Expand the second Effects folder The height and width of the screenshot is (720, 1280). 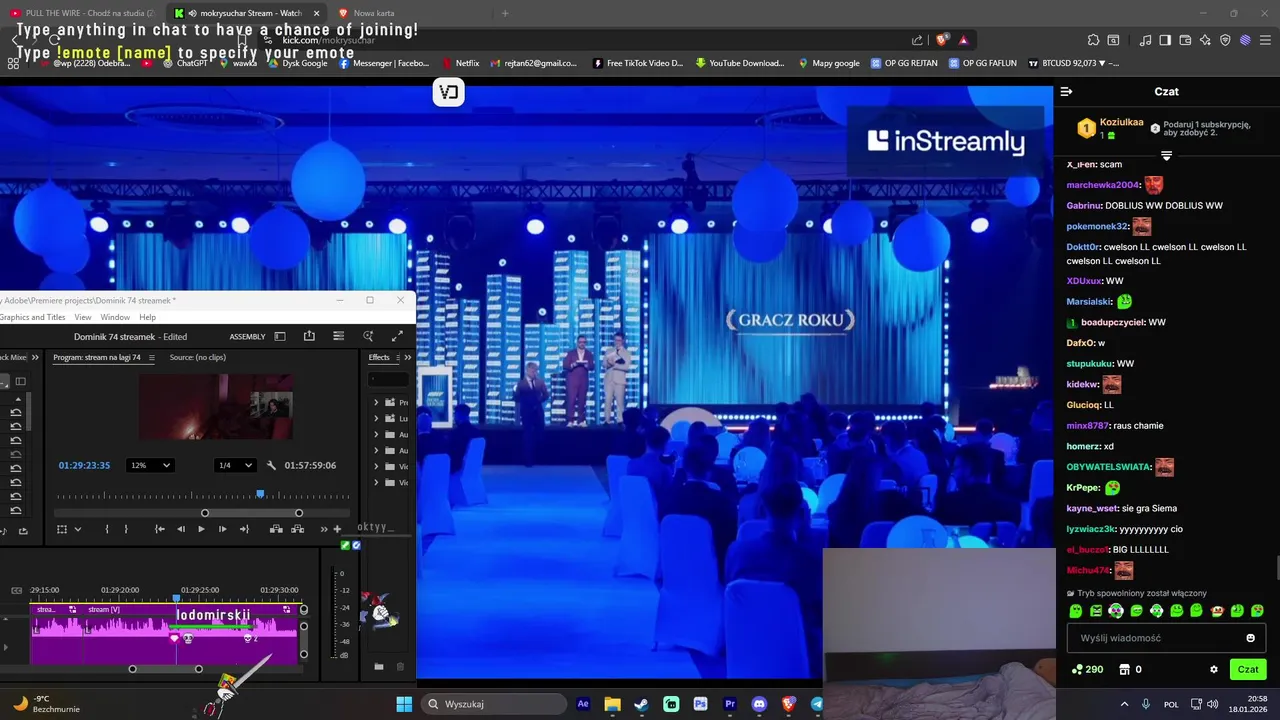tap(376, 418)
